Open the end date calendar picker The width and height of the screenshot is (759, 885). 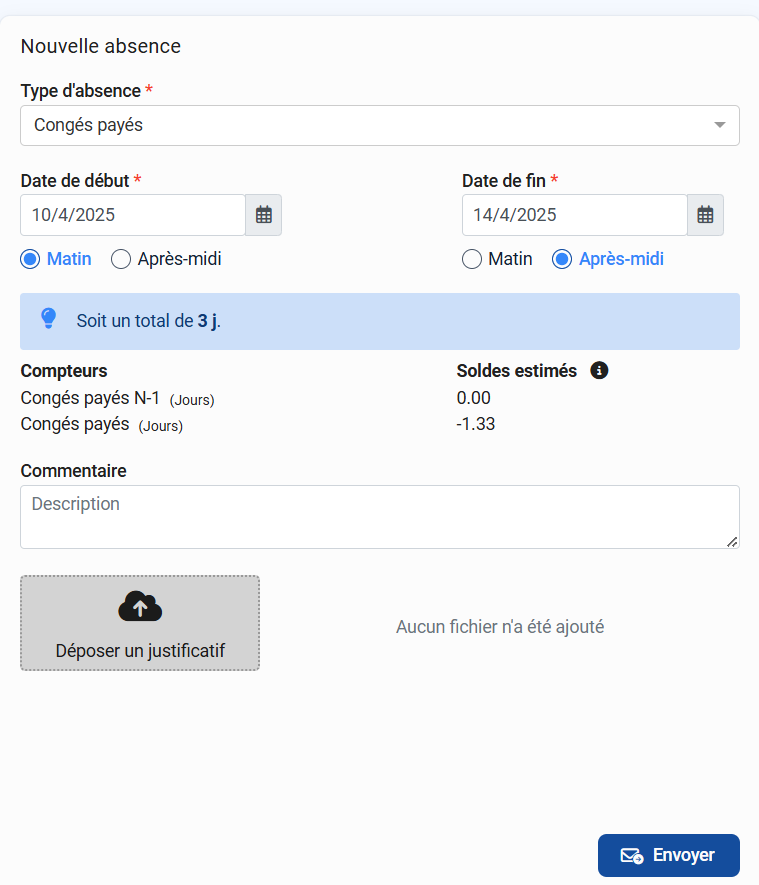705,215
